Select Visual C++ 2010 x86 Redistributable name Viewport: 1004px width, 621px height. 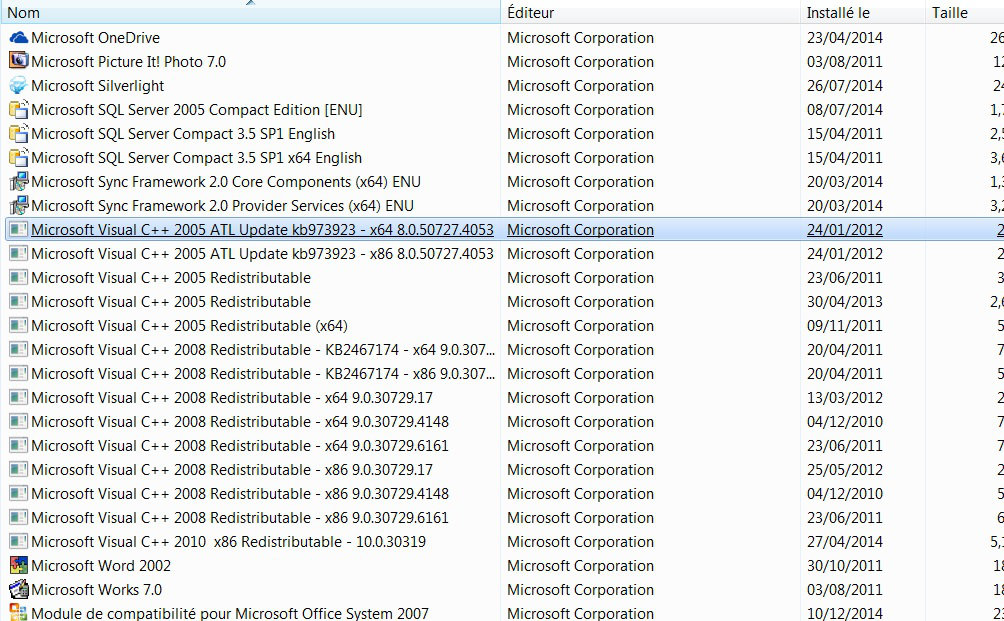(229, 542)
